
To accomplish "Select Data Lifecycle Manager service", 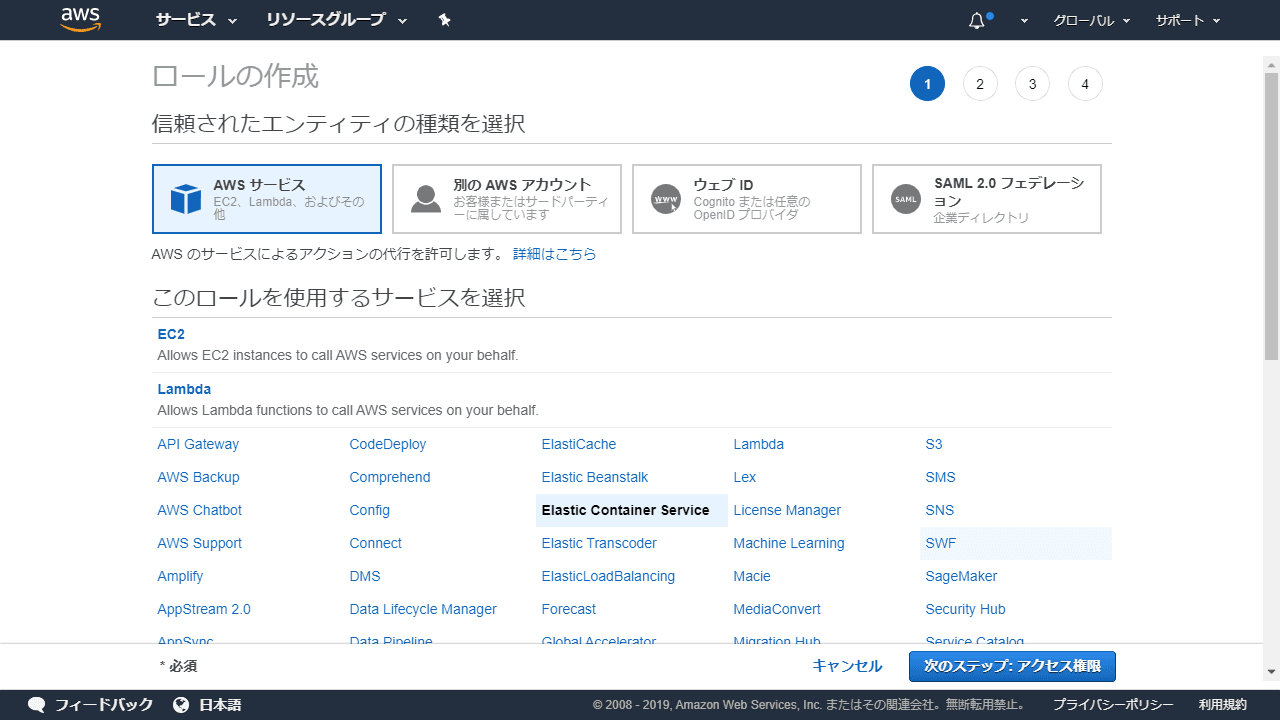I will [423, 609].
